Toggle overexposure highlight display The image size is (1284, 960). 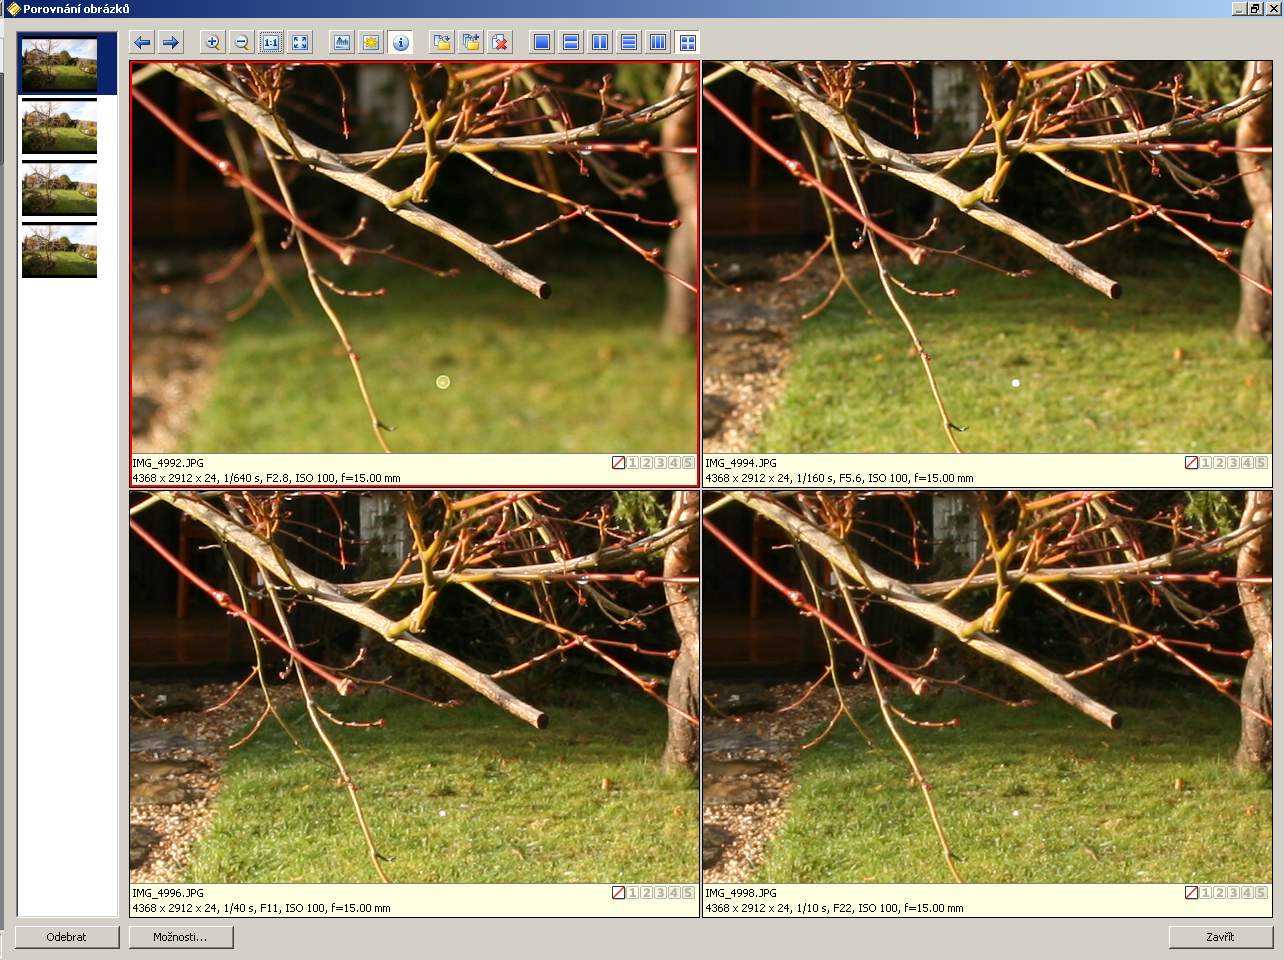point(371,42)
